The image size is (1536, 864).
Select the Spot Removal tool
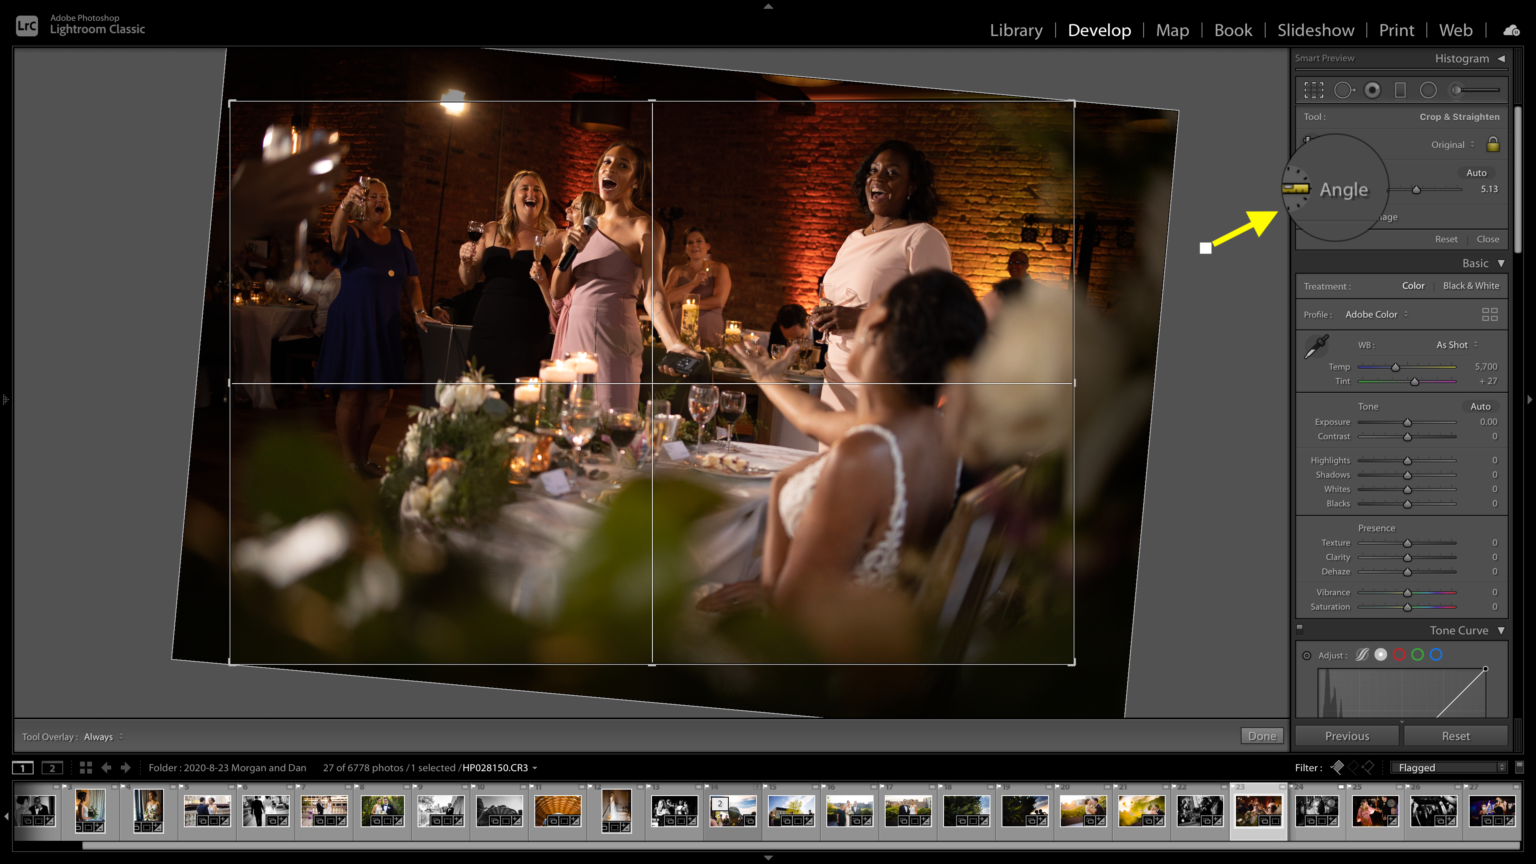click(x=1344, y=90)
